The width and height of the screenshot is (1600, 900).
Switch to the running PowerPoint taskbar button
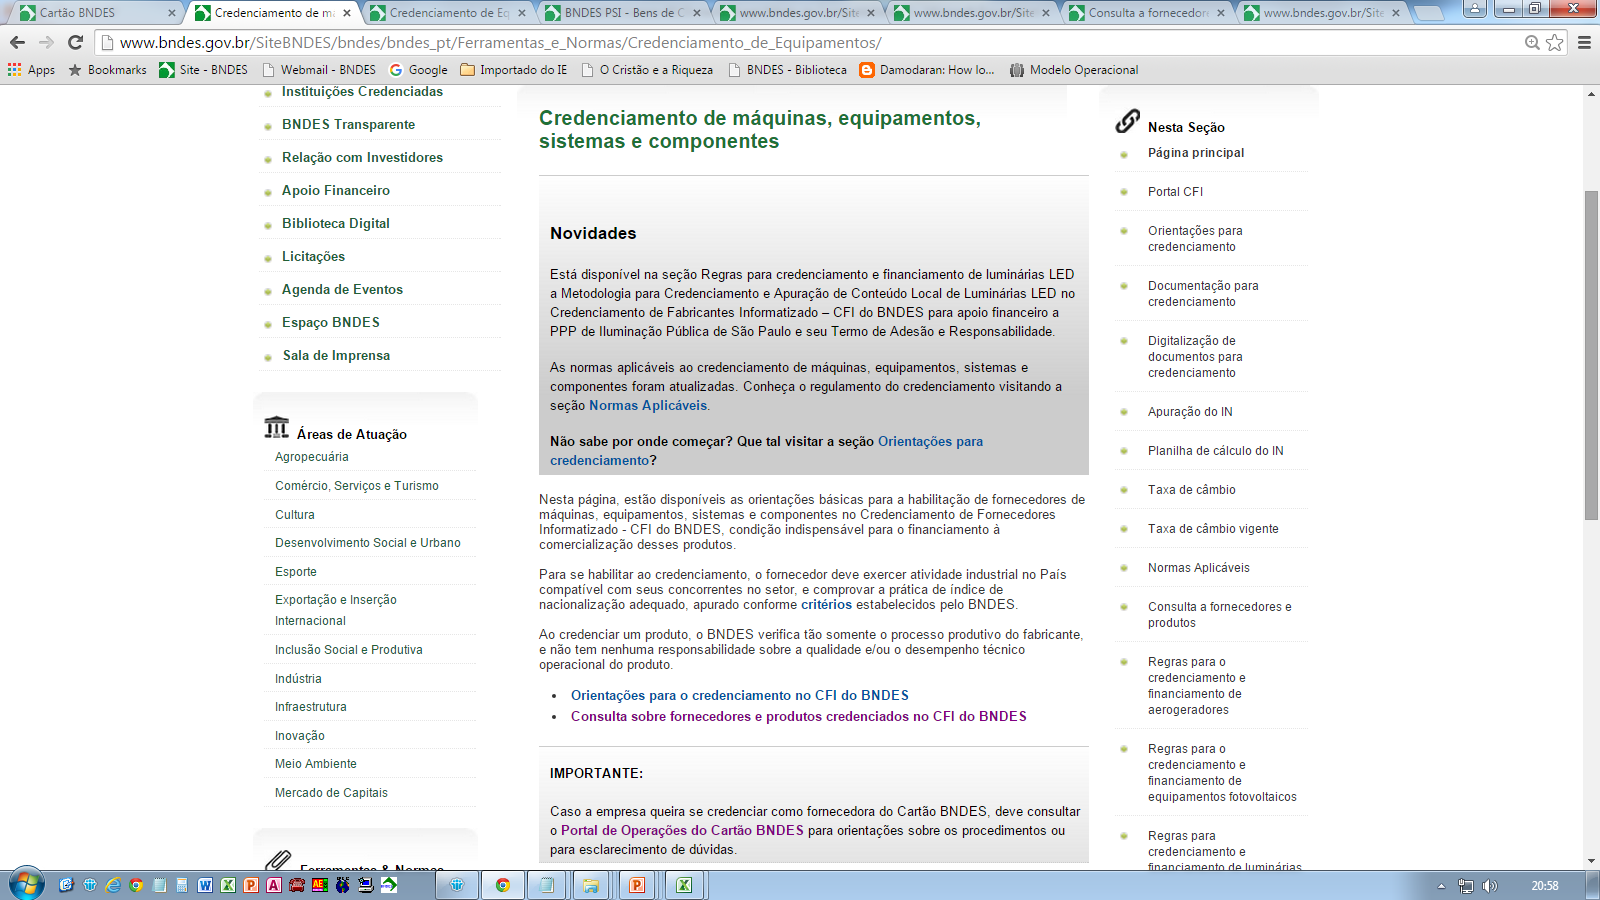(x=637, y=885)
